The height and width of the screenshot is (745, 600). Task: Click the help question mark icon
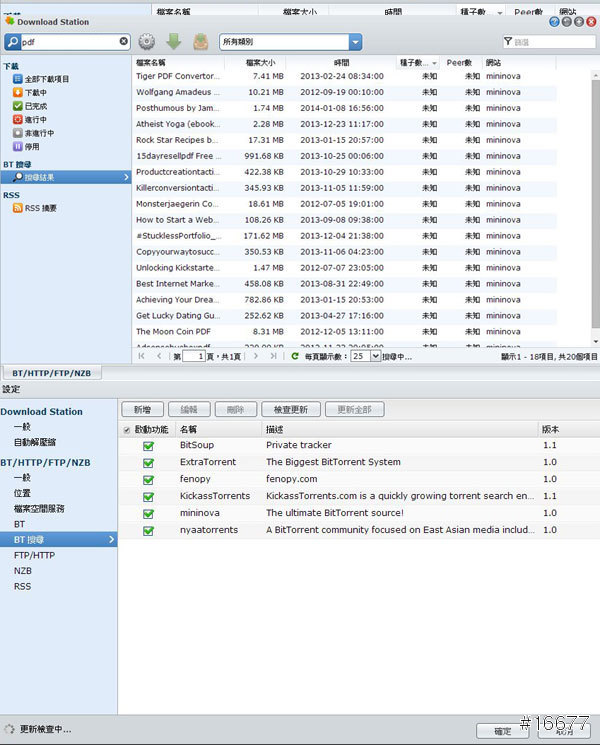coord(555,21)
